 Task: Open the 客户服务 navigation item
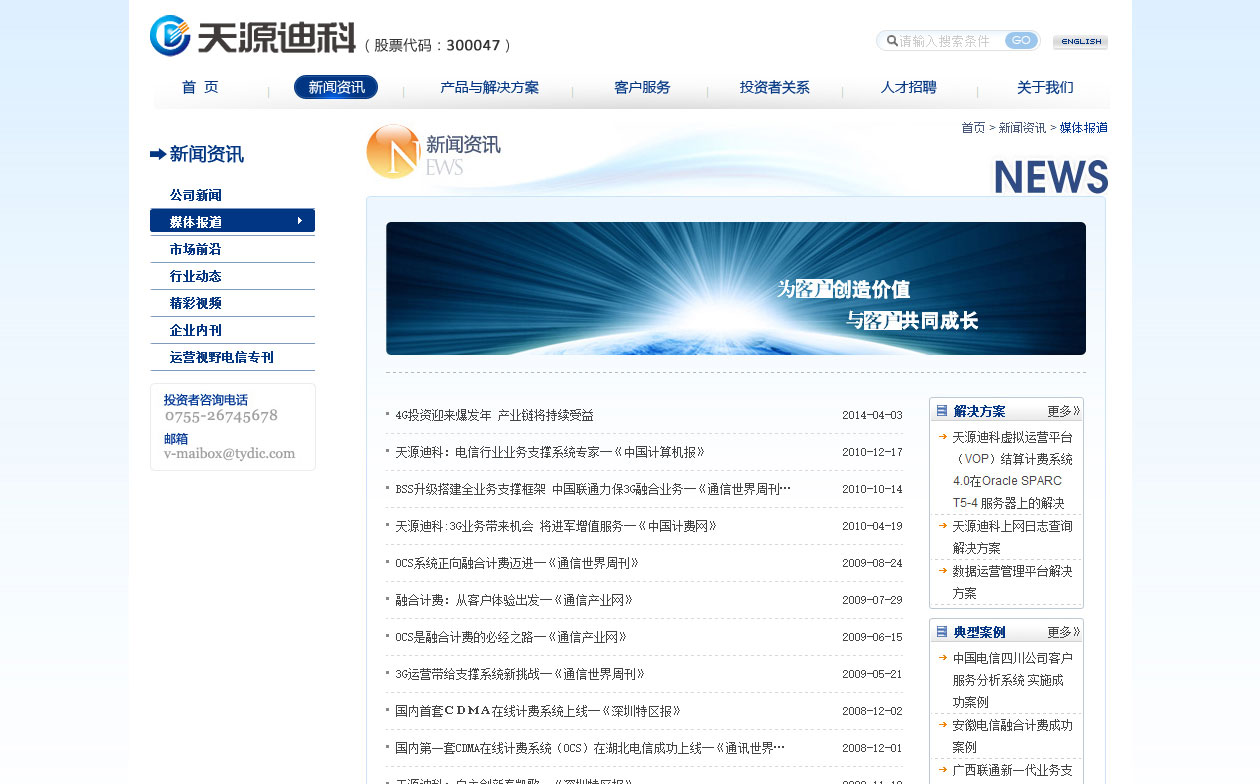[x=642, y=88]
